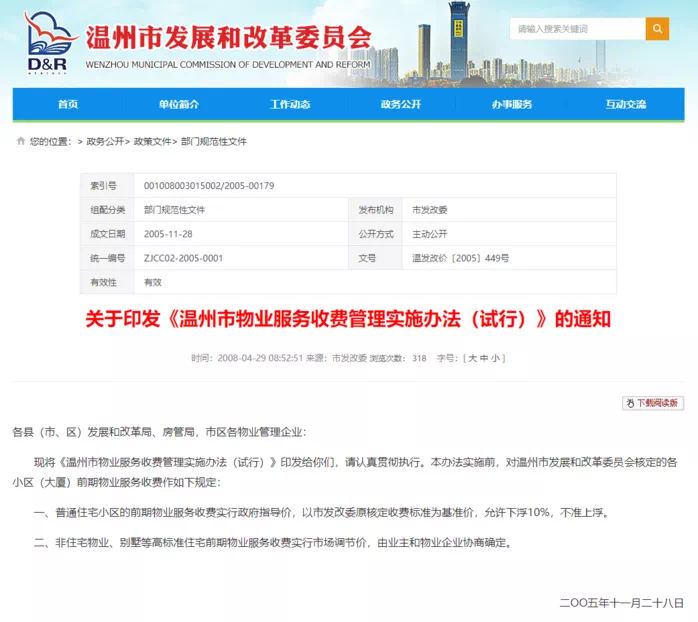Follow the 政策文件 breadcrumb link
This screenshot has height=622, width=698.
click(152, 142)
